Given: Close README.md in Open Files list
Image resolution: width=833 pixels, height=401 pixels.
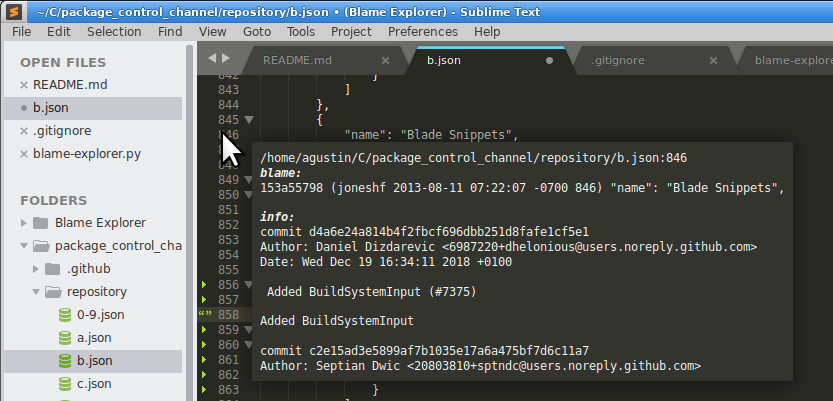Looking at the screenshot, I should pos(23,85).
